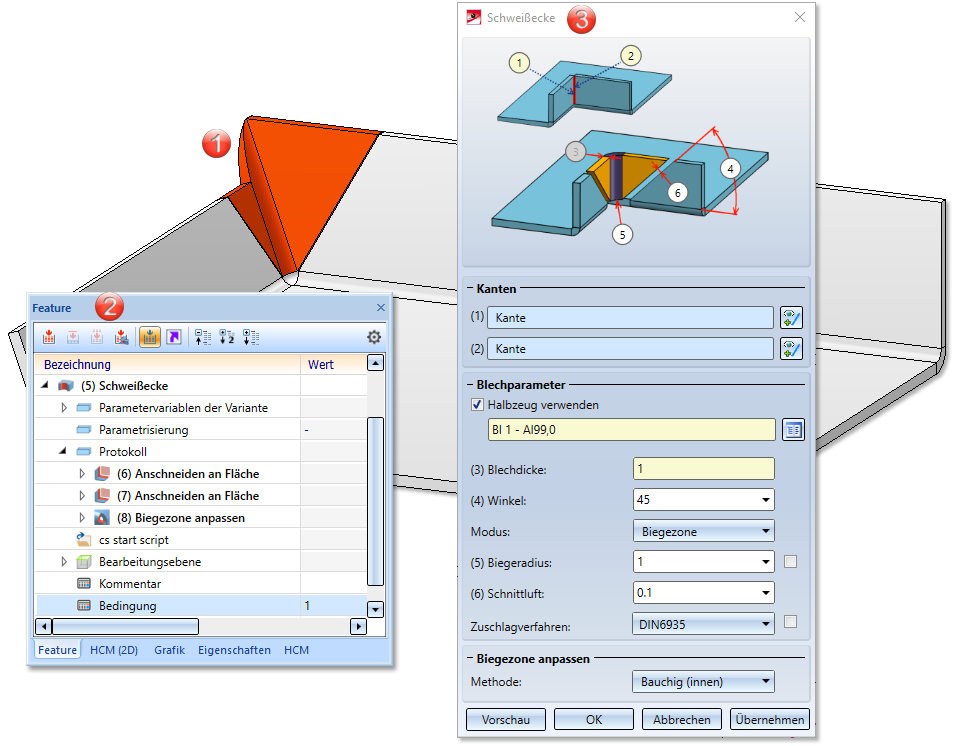Screen dimensions: 970x746
Task: Click icon of (7) Anschneiden an Fläche
Action: tap(102, 495)
